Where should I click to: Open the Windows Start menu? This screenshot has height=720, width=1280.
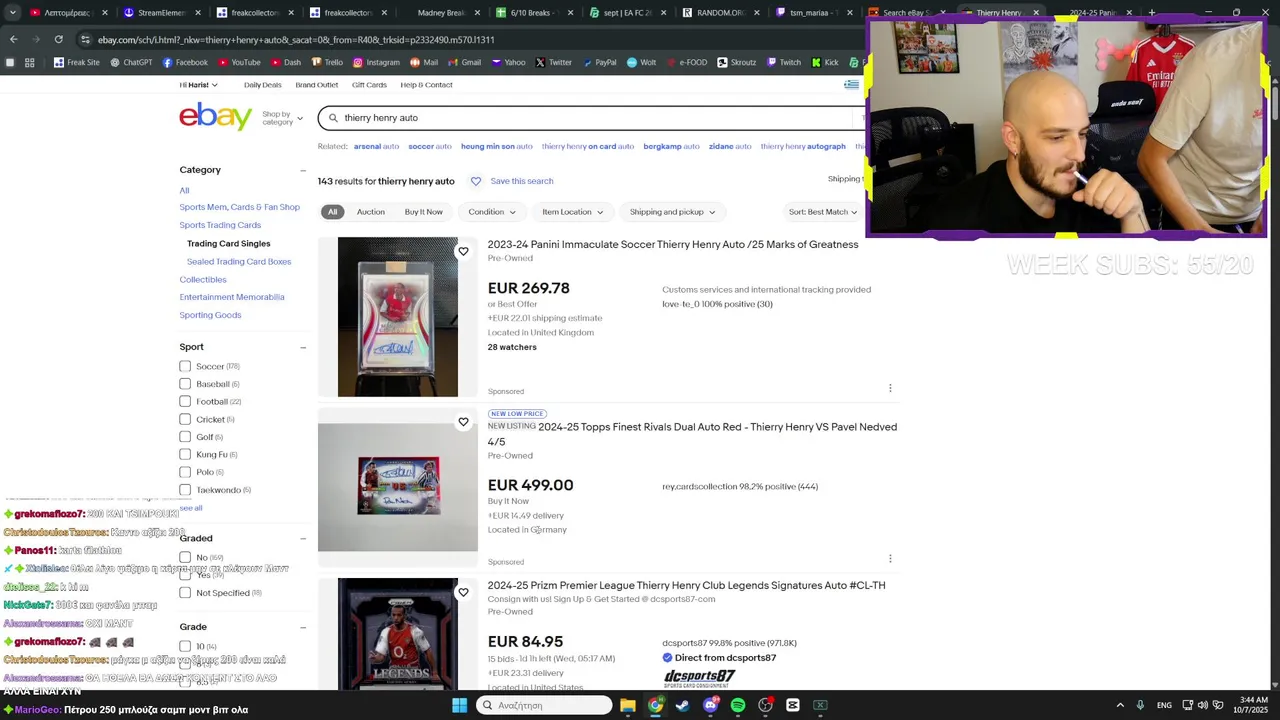tap(459, 705)
